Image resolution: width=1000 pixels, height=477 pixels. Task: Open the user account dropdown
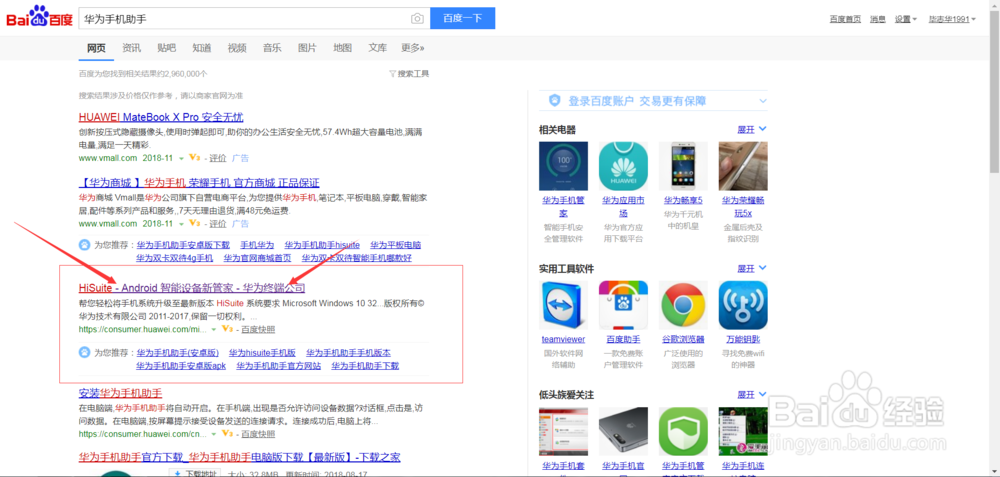pyautogui.click(x=952, y=19)
